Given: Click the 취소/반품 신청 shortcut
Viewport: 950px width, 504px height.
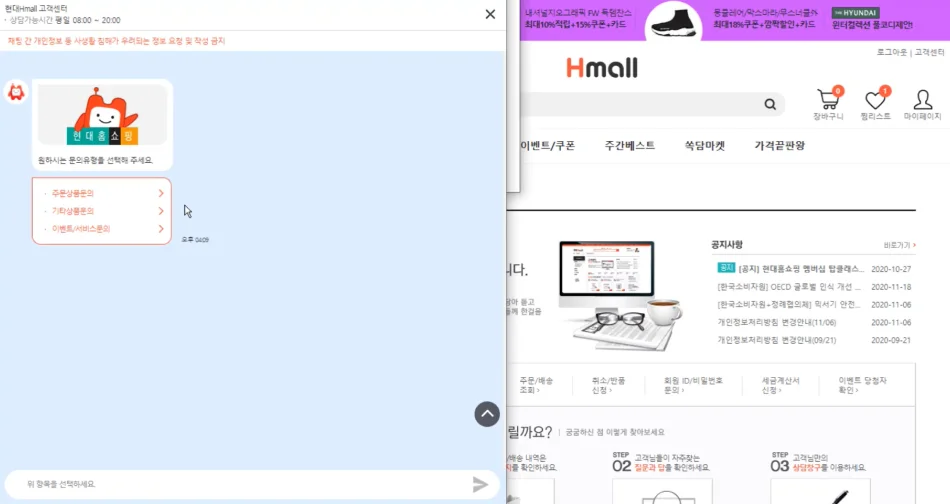Looking at the screenshot, I should [608, 385].
